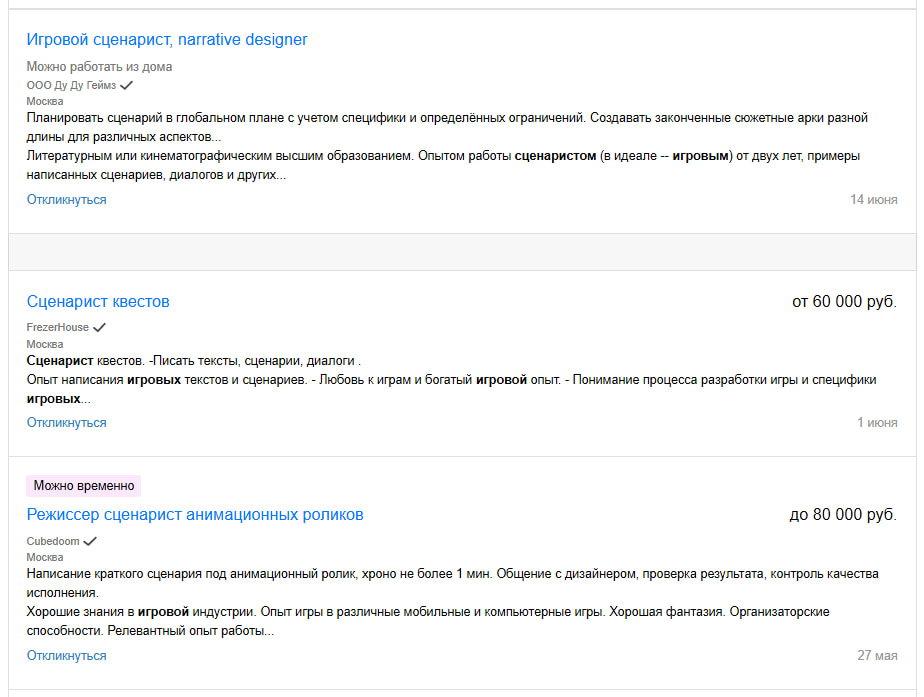Click the '14 июня' posting date
Screen dimensions: 924x697
point(873,200)
